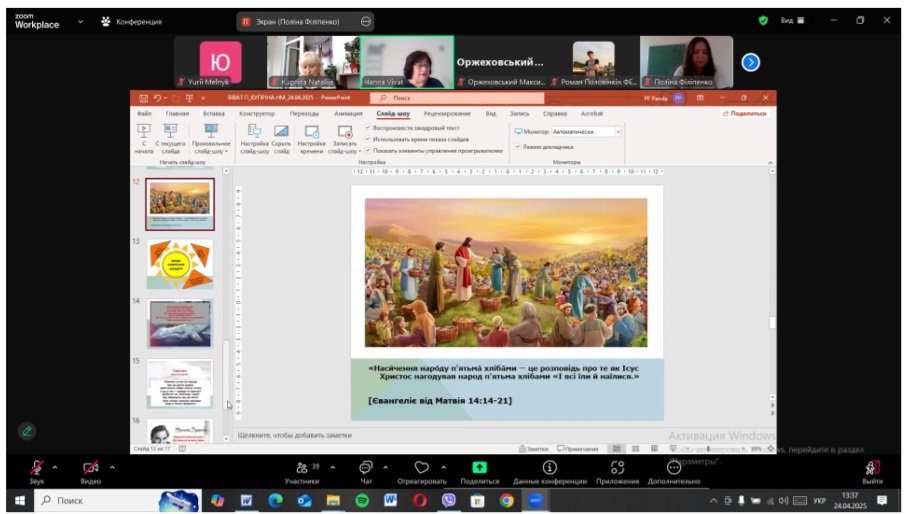This screenshot has width=906, height=514.
Task: Click Hanna Vjvat video tile
Action: (407, 62)
